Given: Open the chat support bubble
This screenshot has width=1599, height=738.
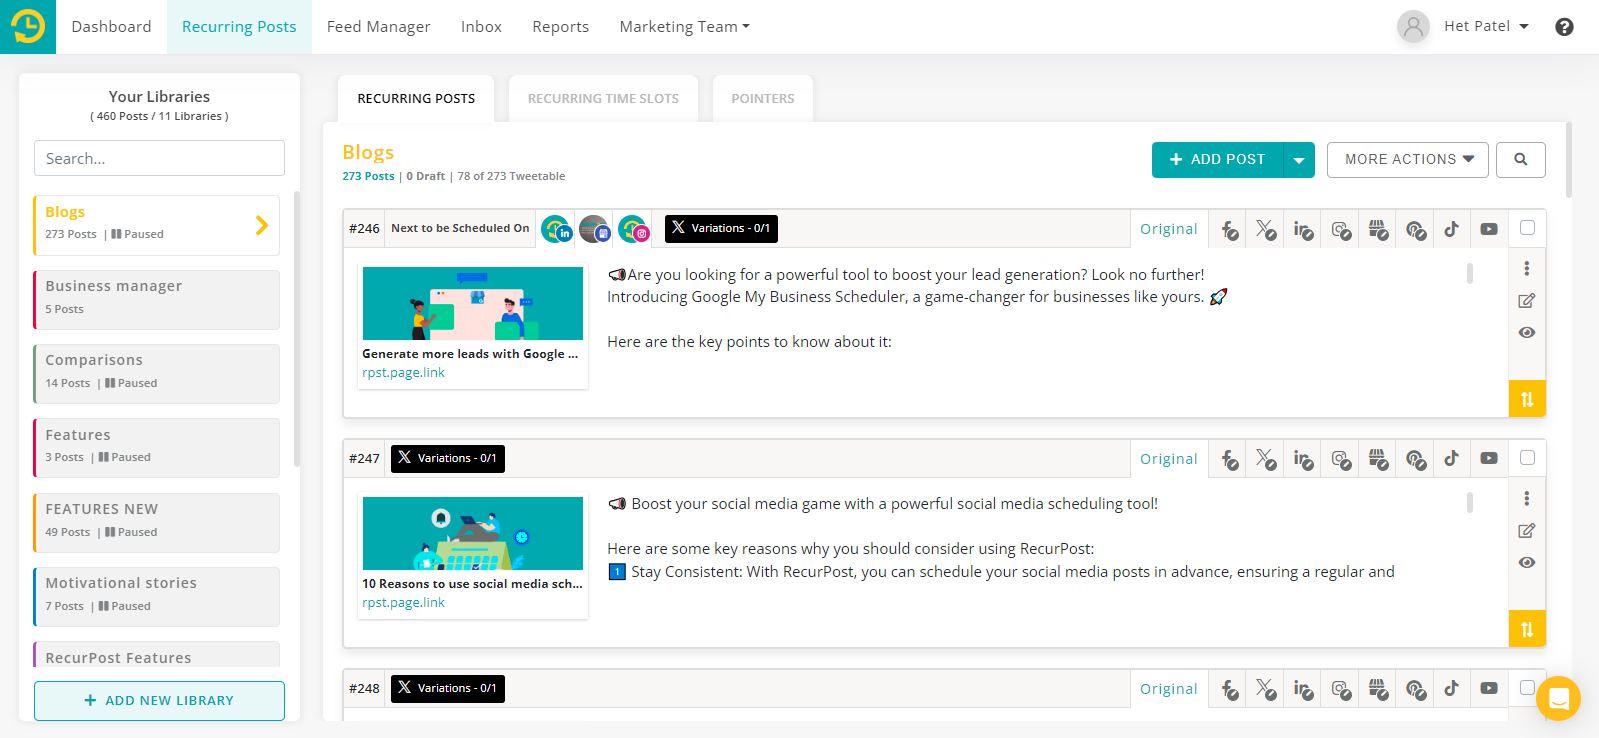Looking at the screenshot, I should (1558, 699).
